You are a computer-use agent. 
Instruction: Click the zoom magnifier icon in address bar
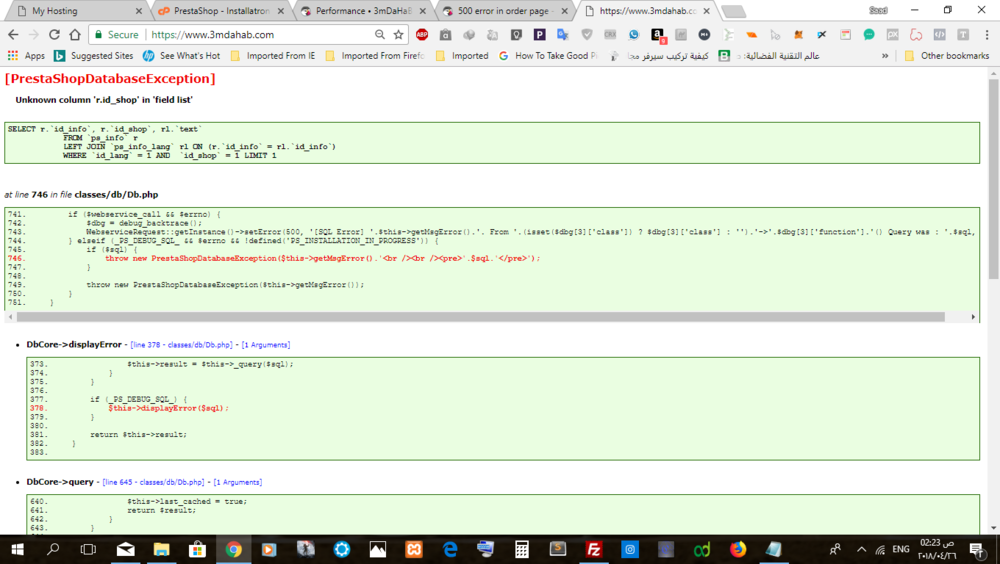(379, 34)
